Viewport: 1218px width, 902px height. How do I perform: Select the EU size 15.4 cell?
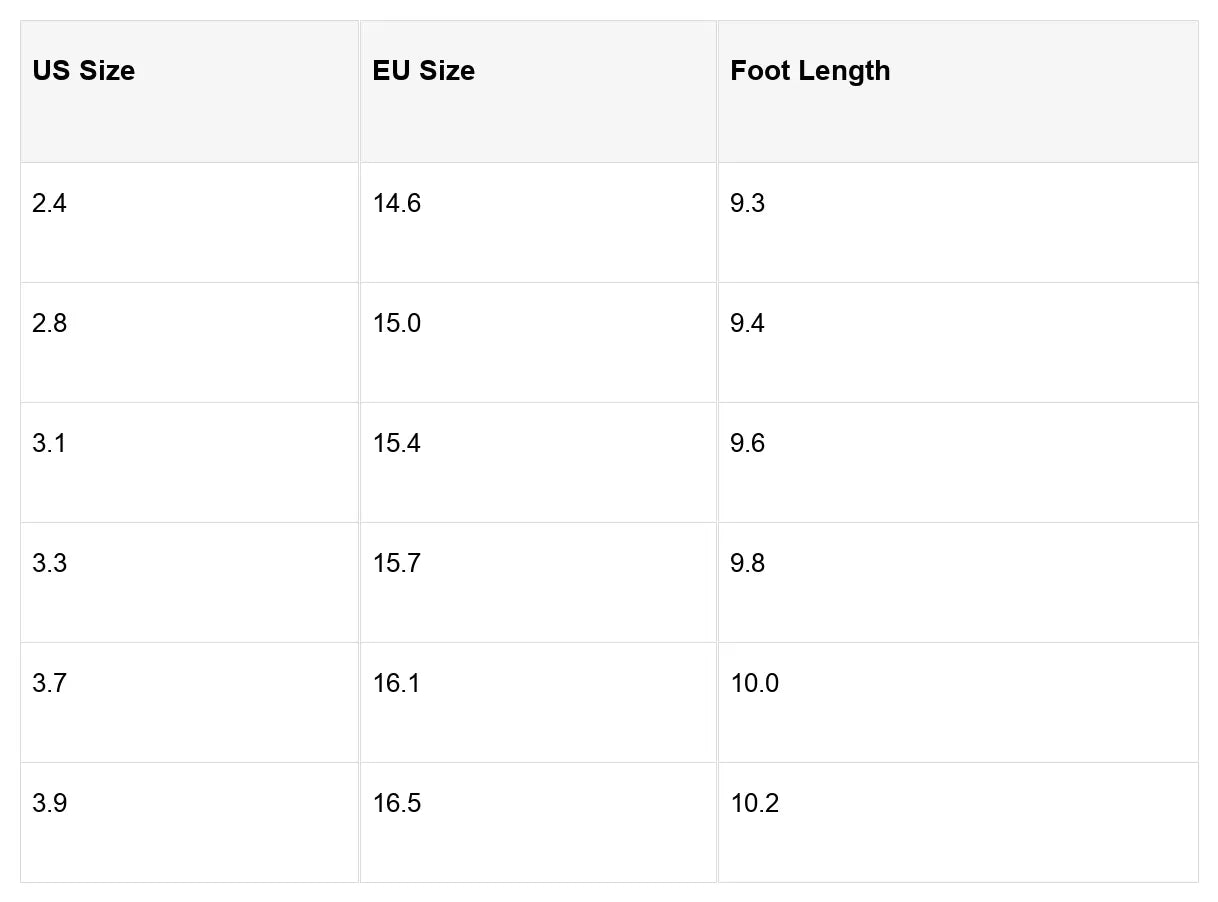[x=397, y=444]
